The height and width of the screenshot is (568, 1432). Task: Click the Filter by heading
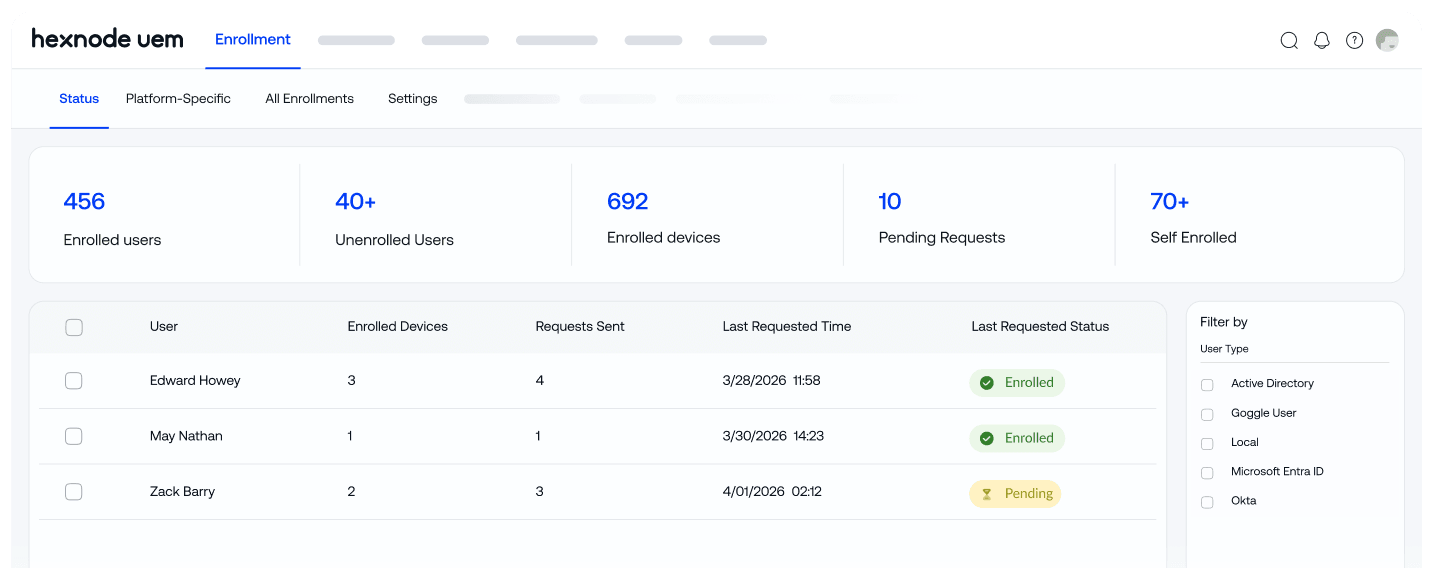point(1224,322)
